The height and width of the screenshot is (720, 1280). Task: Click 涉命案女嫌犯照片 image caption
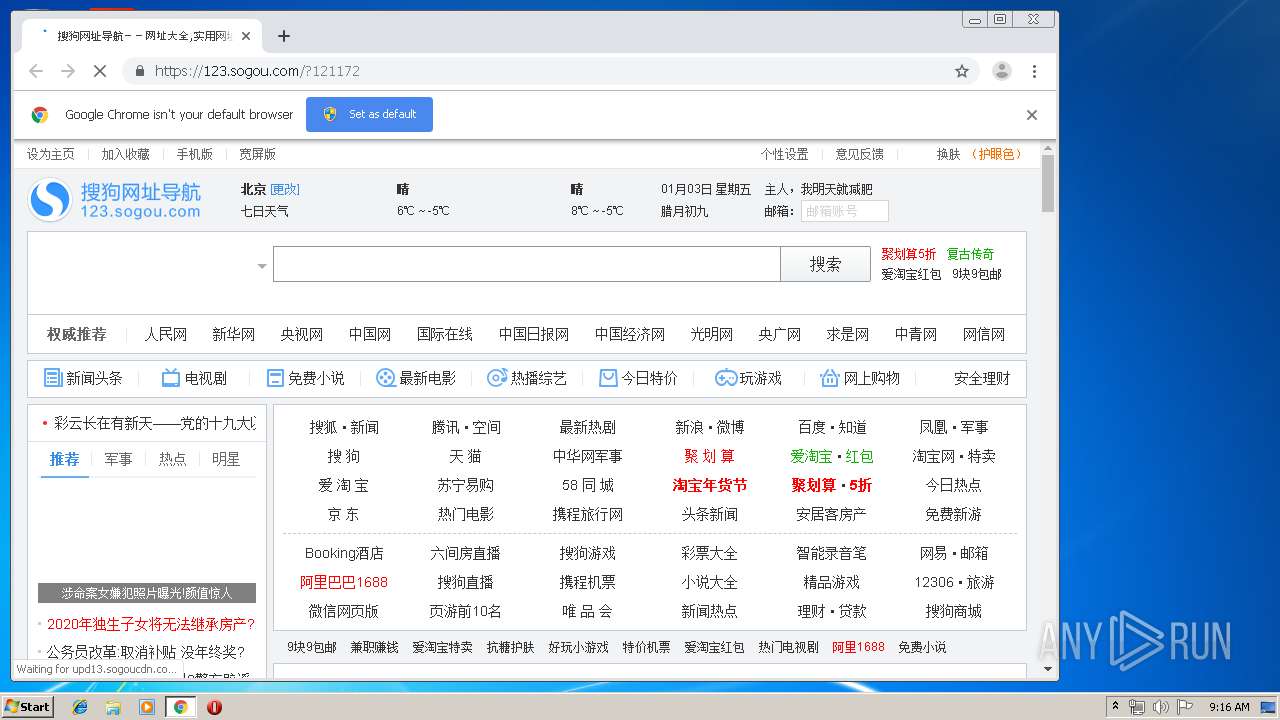(147, 593)
